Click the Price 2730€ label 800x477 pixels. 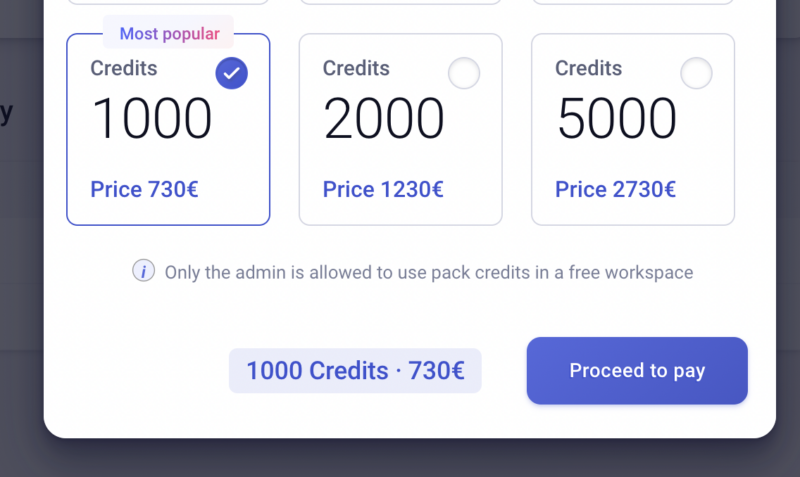(x=615, y=190)
